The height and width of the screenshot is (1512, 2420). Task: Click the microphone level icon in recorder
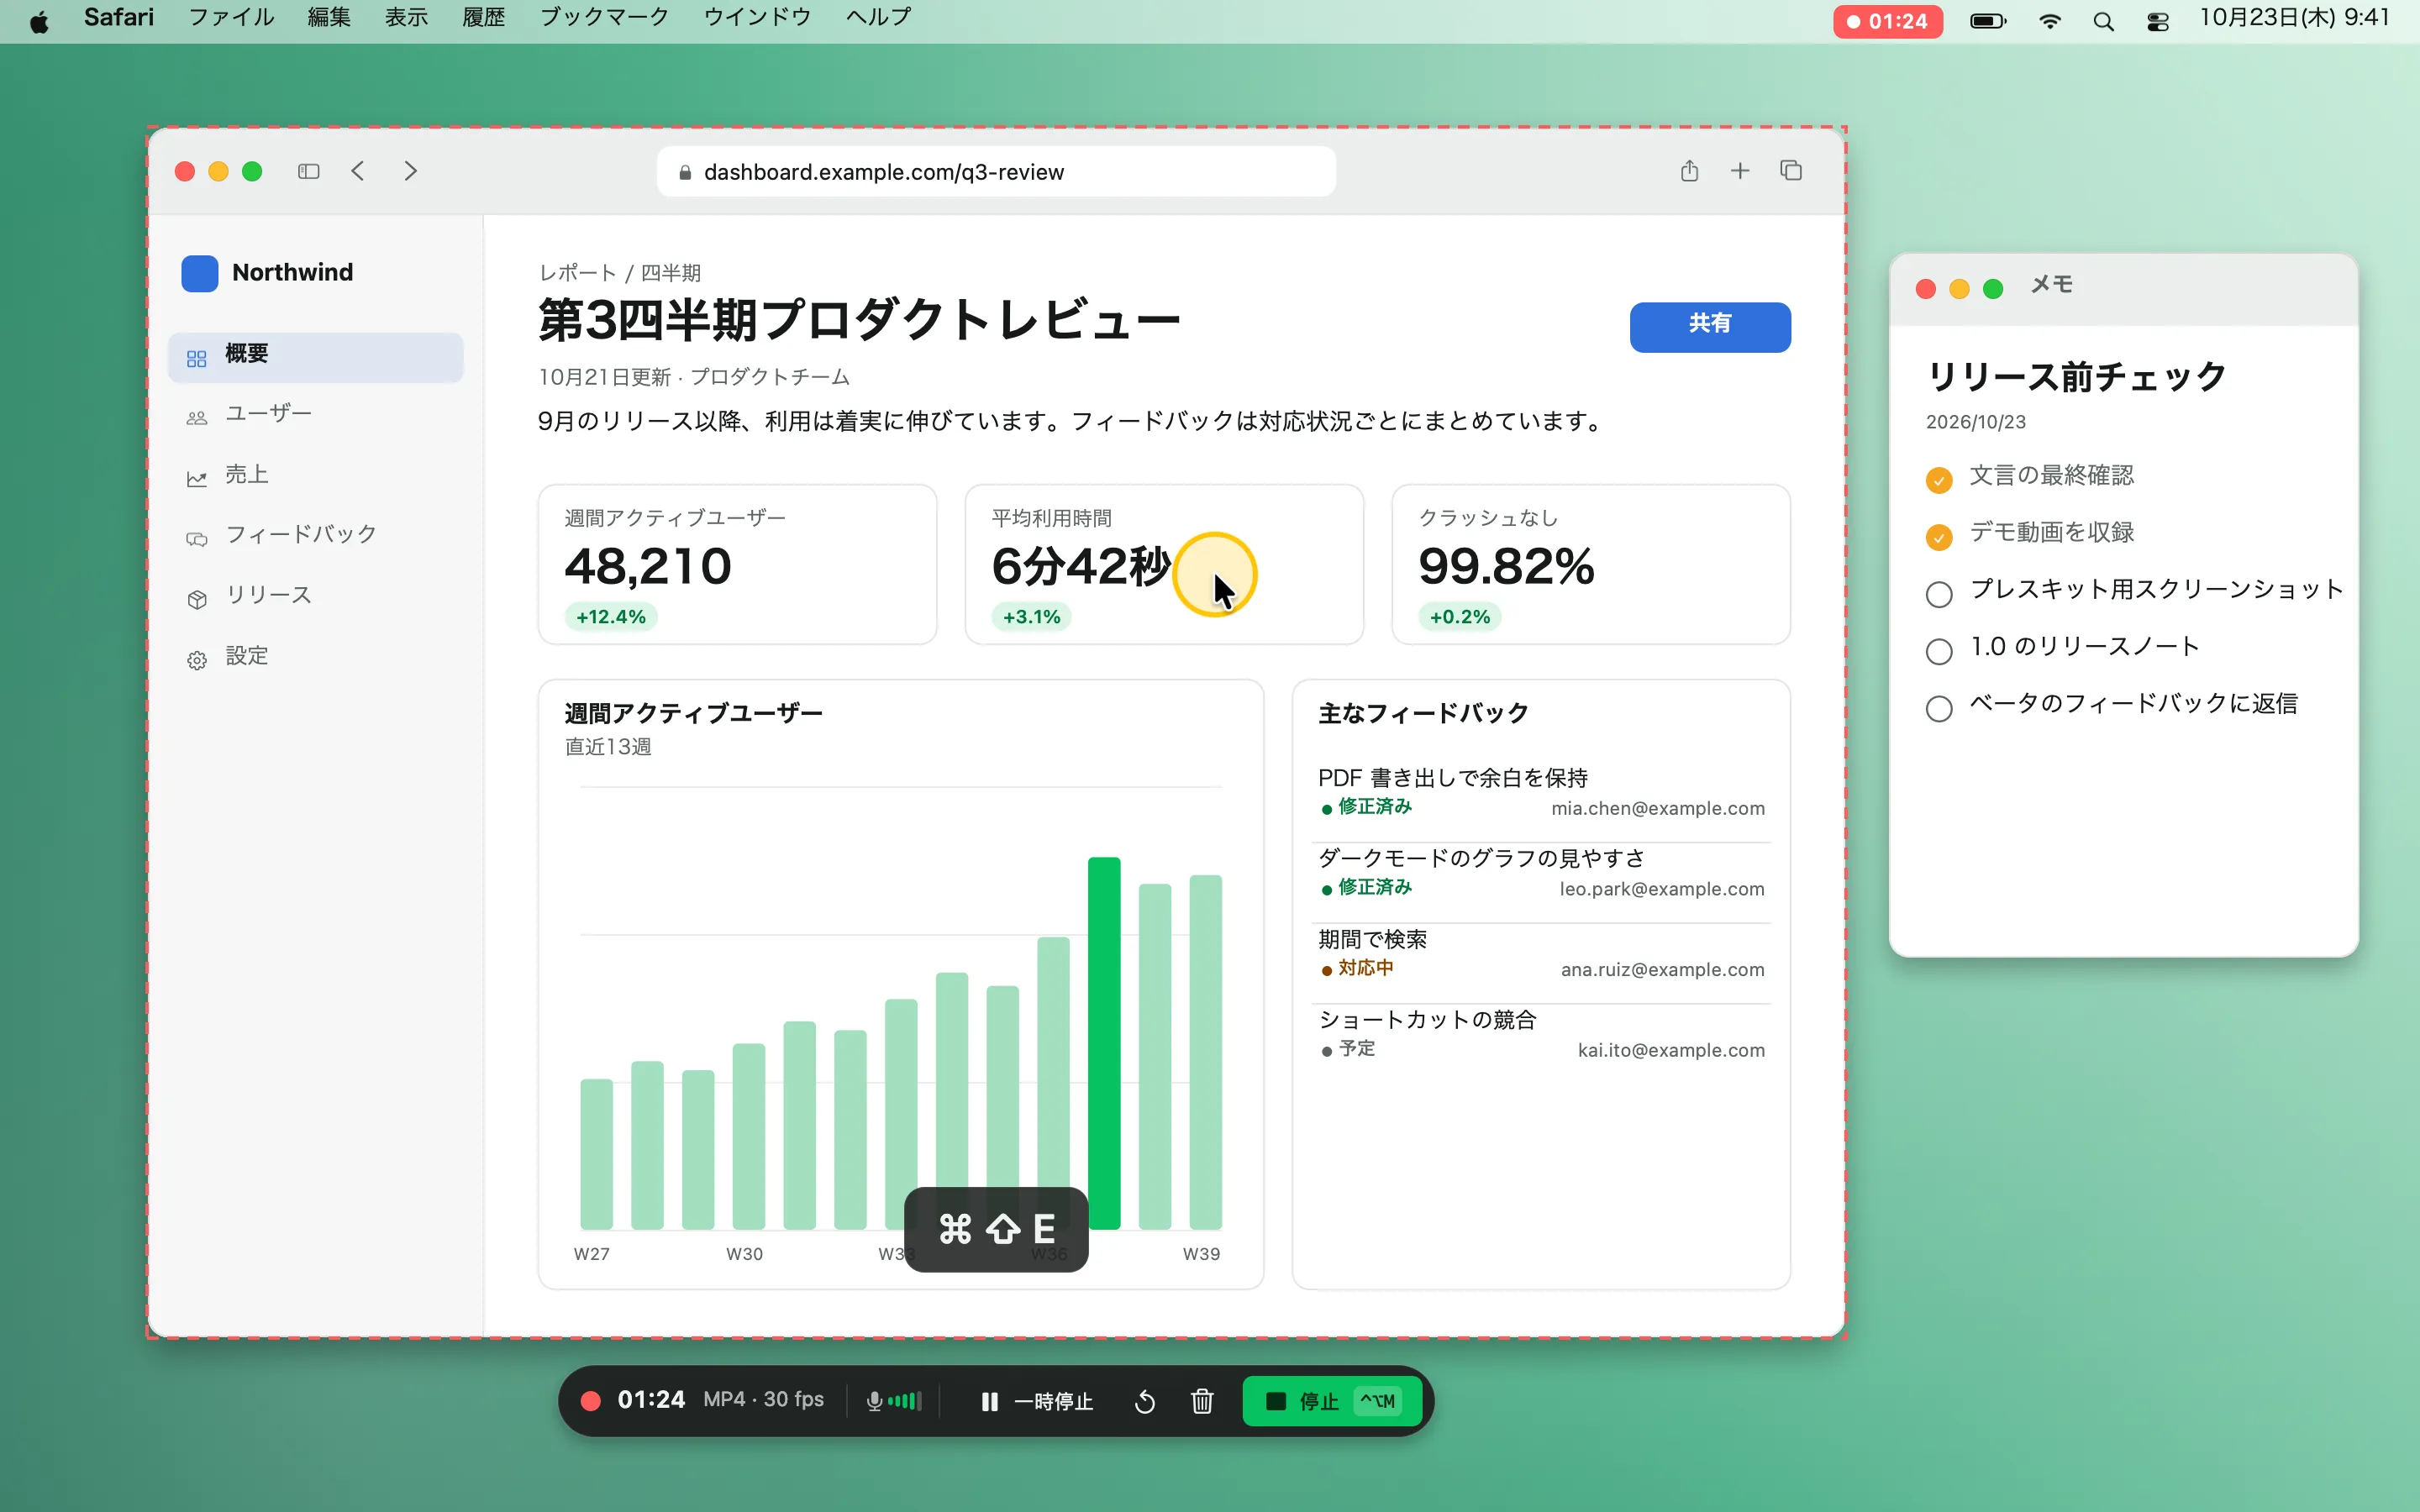[x=893, y=1401]
